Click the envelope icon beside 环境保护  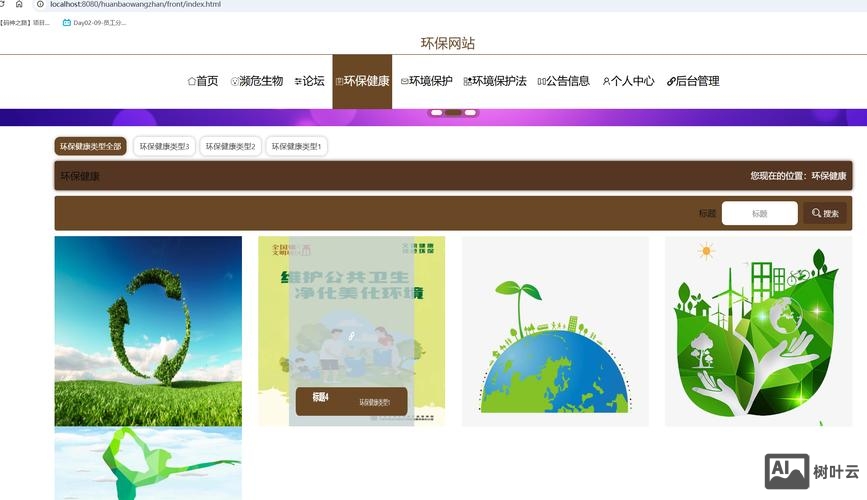(405, 82)
